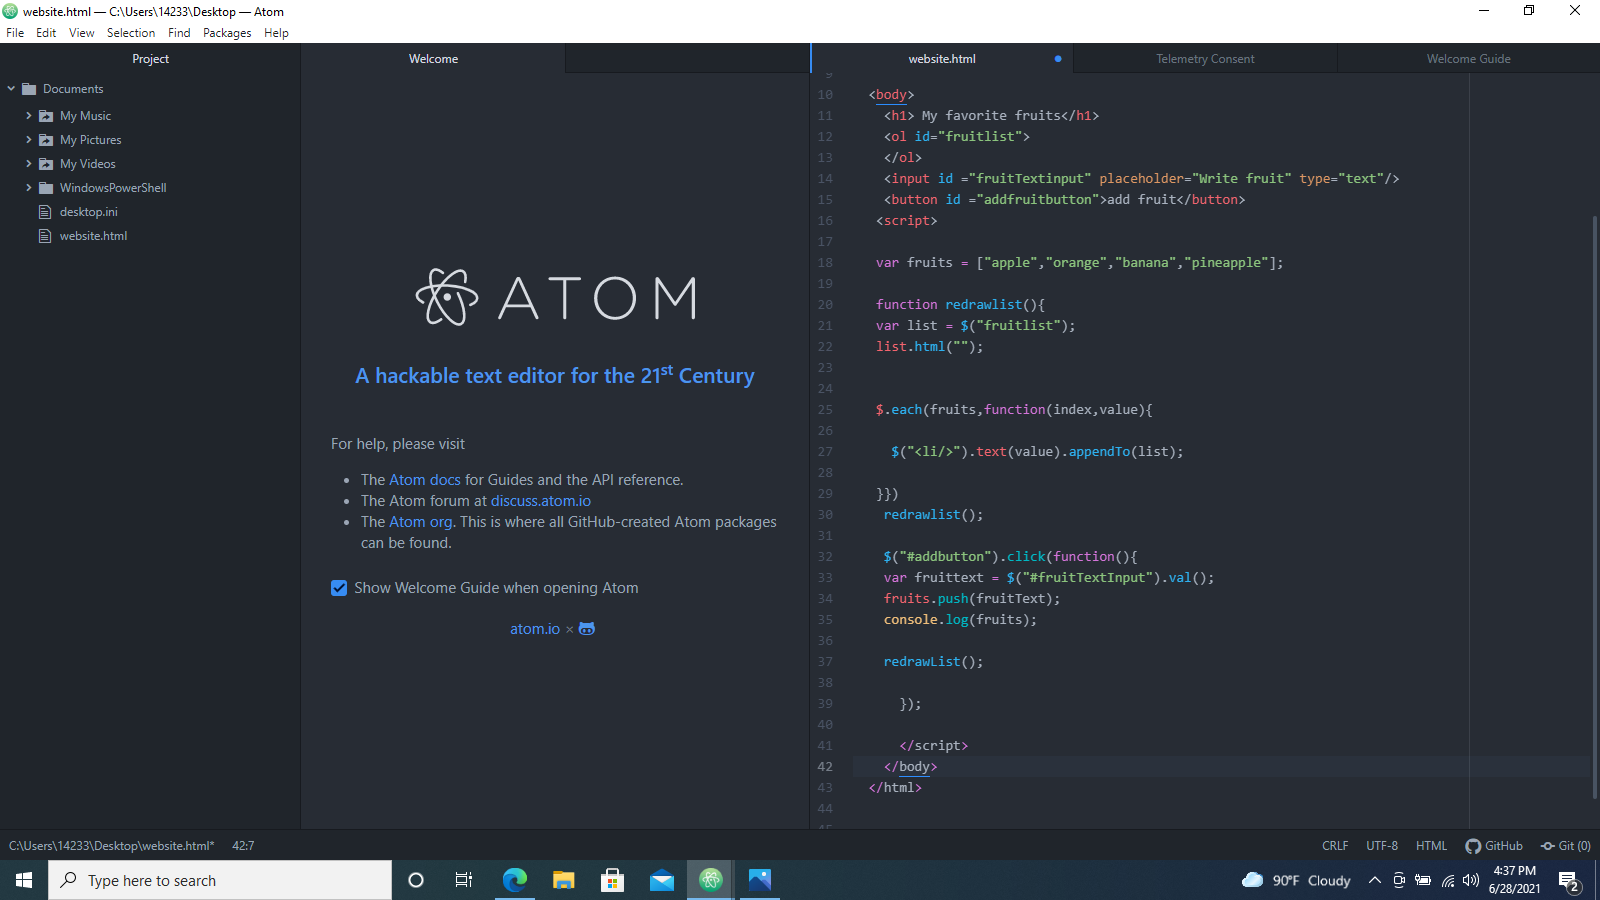Open File Explorer from taskbar
The image size is (1600, 900).
point(563,880)
